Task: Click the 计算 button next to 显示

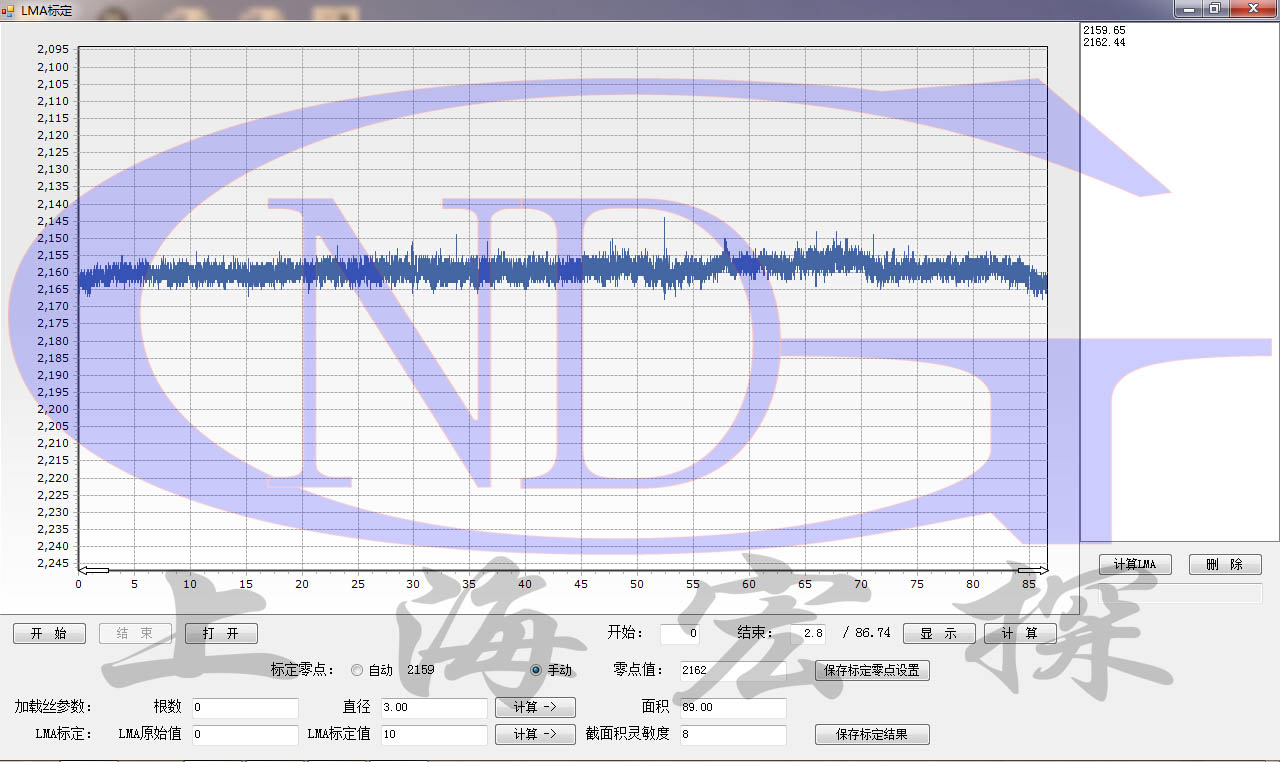Action: 1020,634
